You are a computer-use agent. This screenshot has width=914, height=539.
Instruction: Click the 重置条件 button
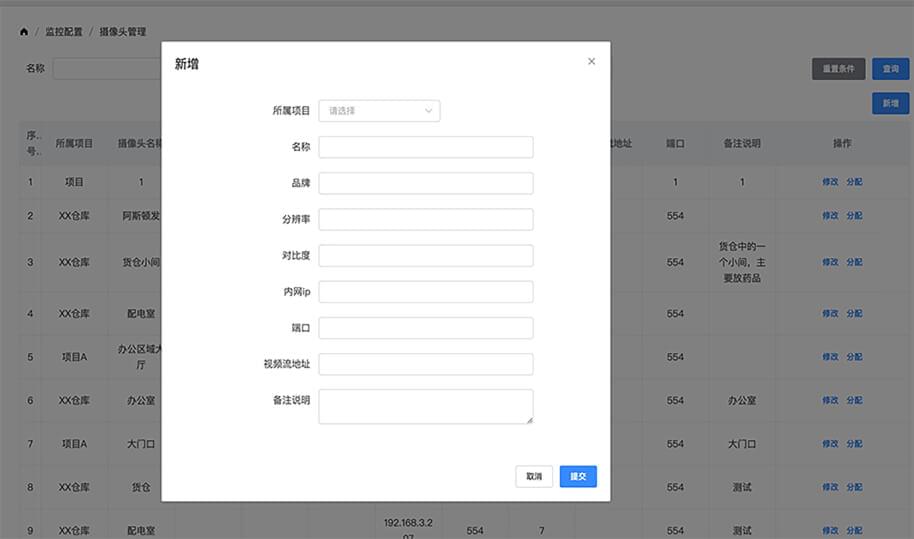[838, 69]
